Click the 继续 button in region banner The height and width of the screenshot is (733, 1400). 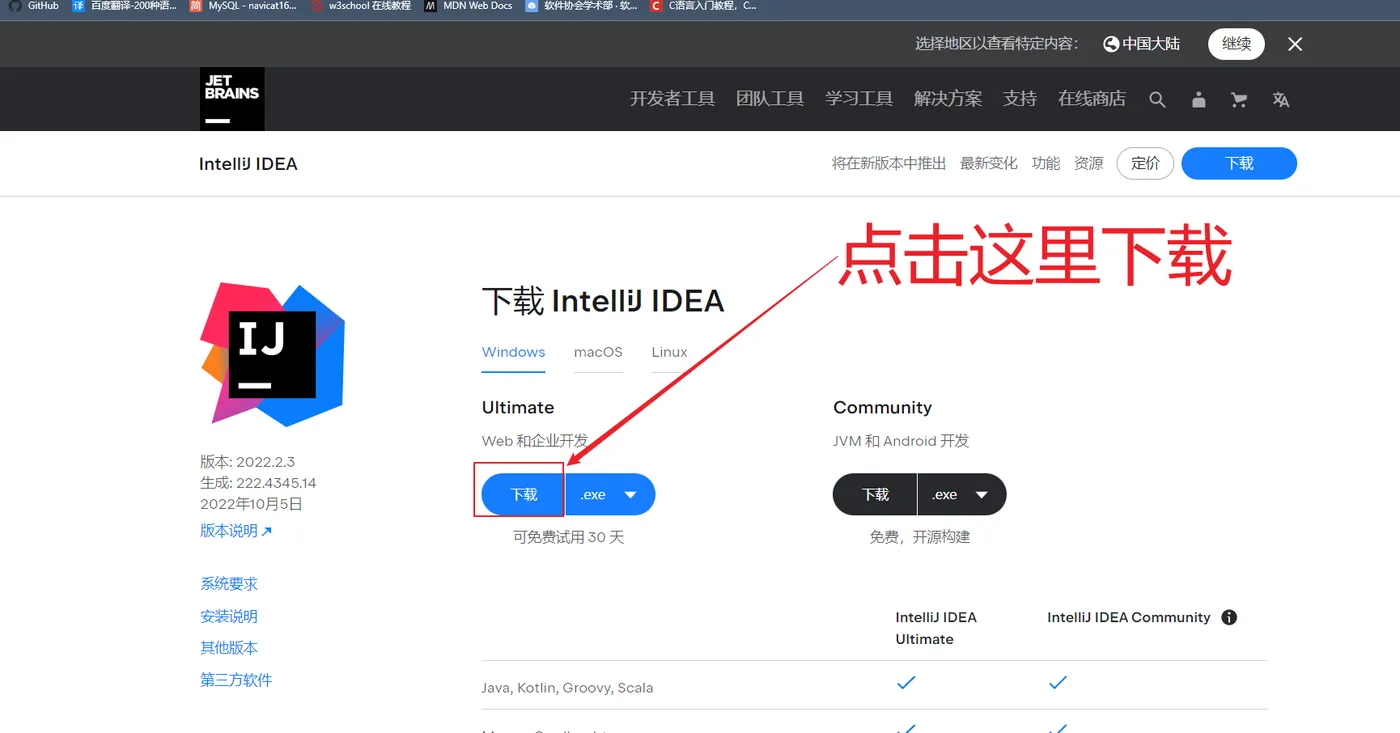[1236, 44]
